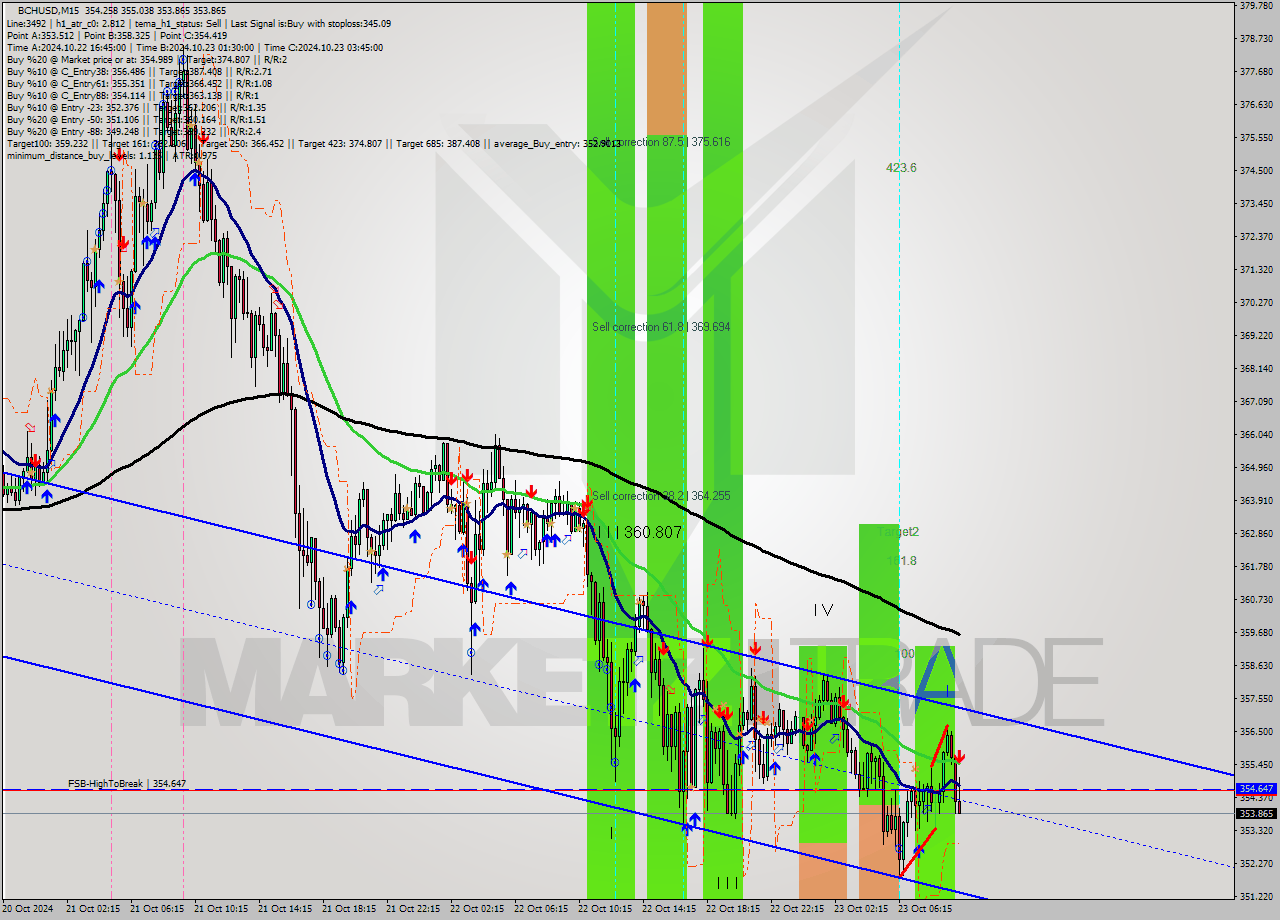1280x920 pixels.
Task: Click 'Buy %20 @ Market price or at: 354.989'
Action: coord(90,59)
